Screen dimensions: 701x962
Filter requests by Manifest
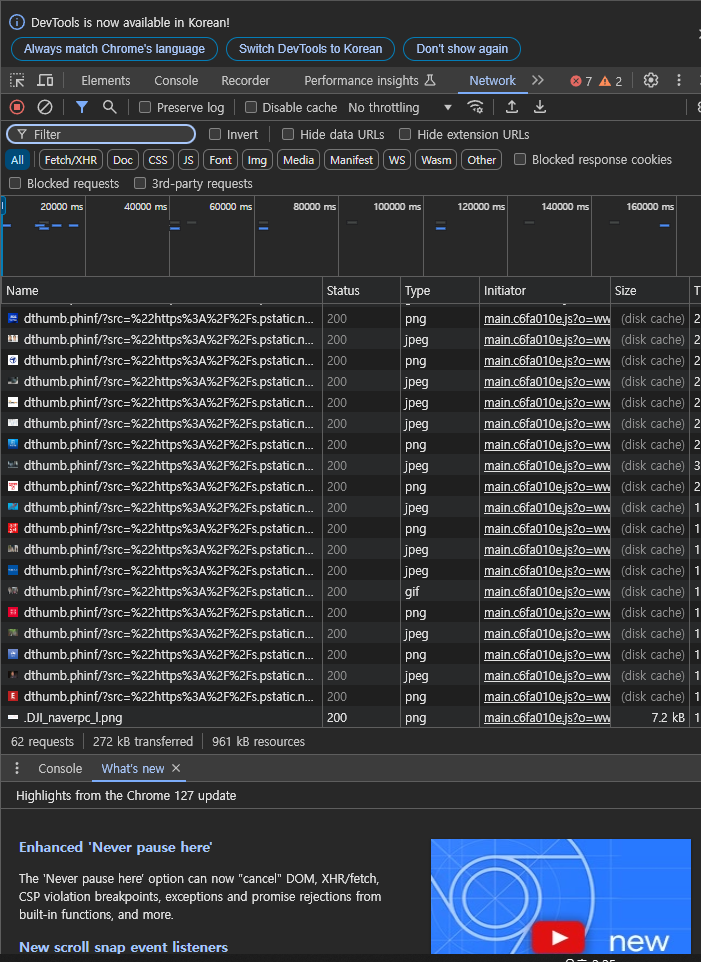(x=351, y=160)
